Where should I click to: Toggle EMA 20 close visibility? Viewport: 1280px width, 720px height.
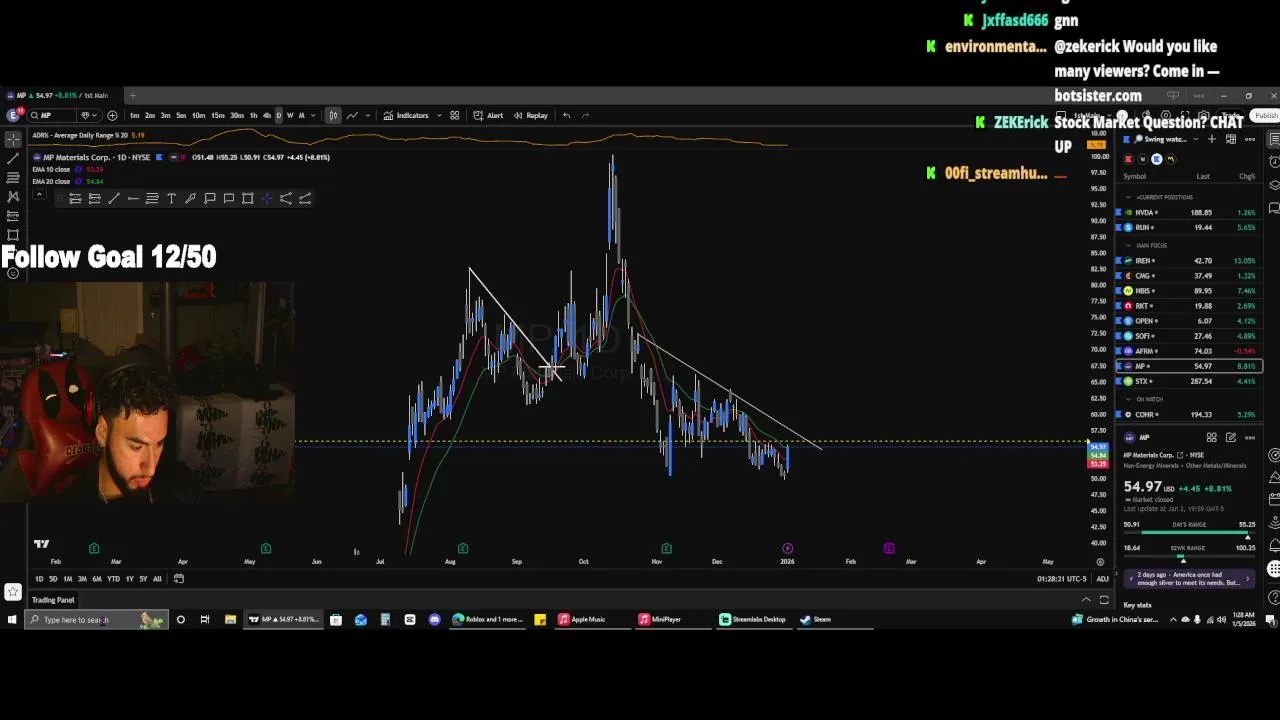(77, 181)
